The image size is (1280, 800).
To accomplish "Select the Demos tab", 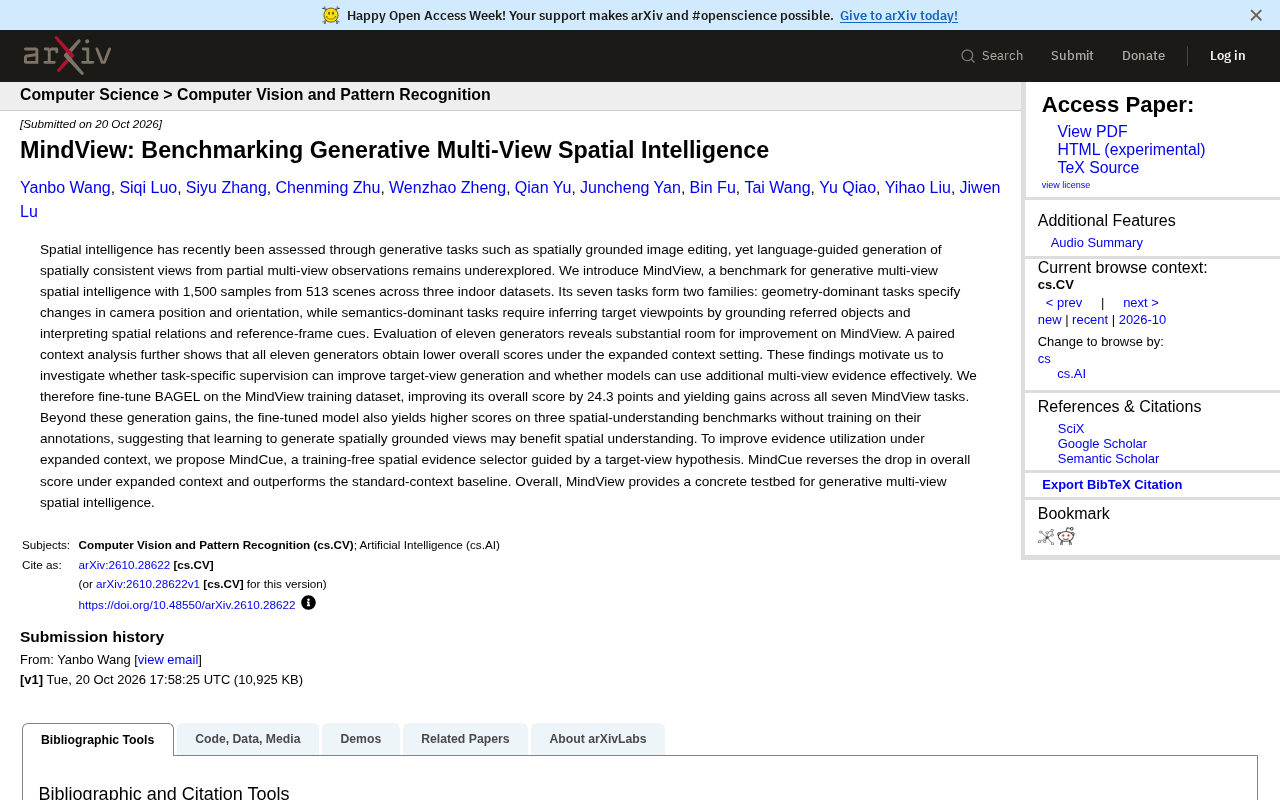I will [361, 739].
